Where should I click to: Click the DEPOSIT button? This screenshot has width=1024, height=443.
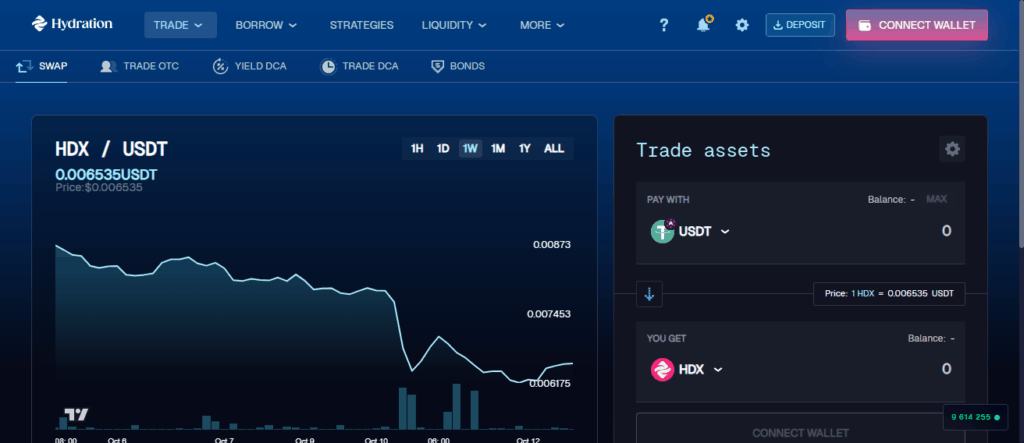pyautogui.click(x=800, y=25)
